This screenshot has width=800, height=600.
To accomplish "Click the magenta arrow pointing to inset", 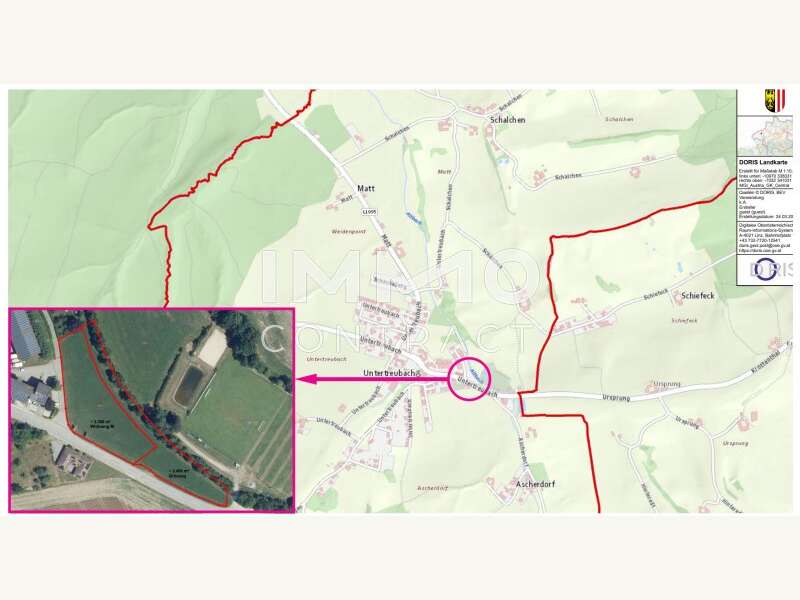I will pos(372,379).
